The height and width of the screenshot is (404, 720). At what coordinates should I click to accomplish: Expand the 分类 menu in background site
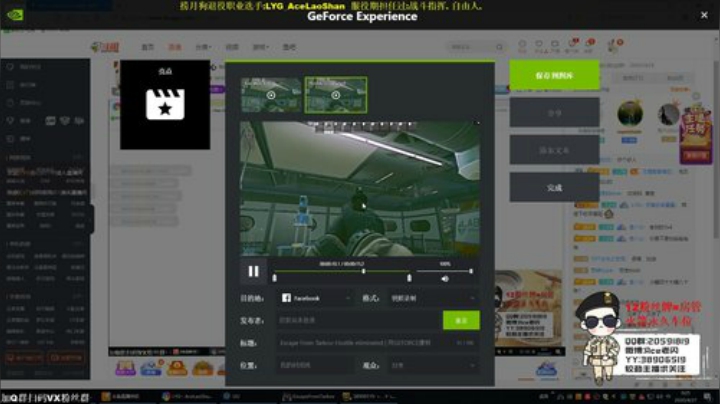tap(203, 47)
